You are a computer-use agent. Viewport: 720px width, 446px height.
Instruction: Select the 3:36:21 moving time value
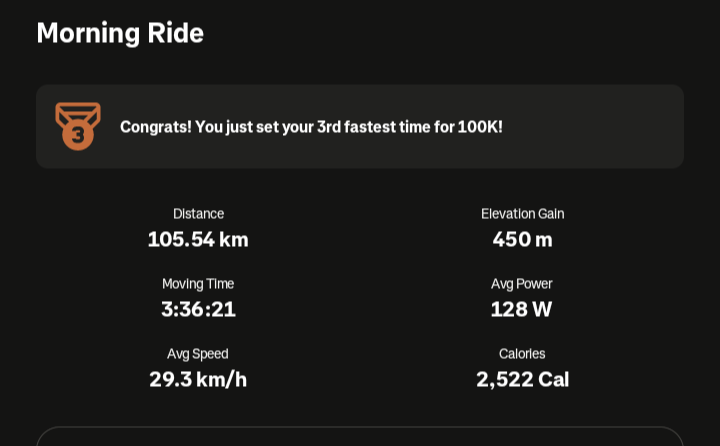coord(198,309)
